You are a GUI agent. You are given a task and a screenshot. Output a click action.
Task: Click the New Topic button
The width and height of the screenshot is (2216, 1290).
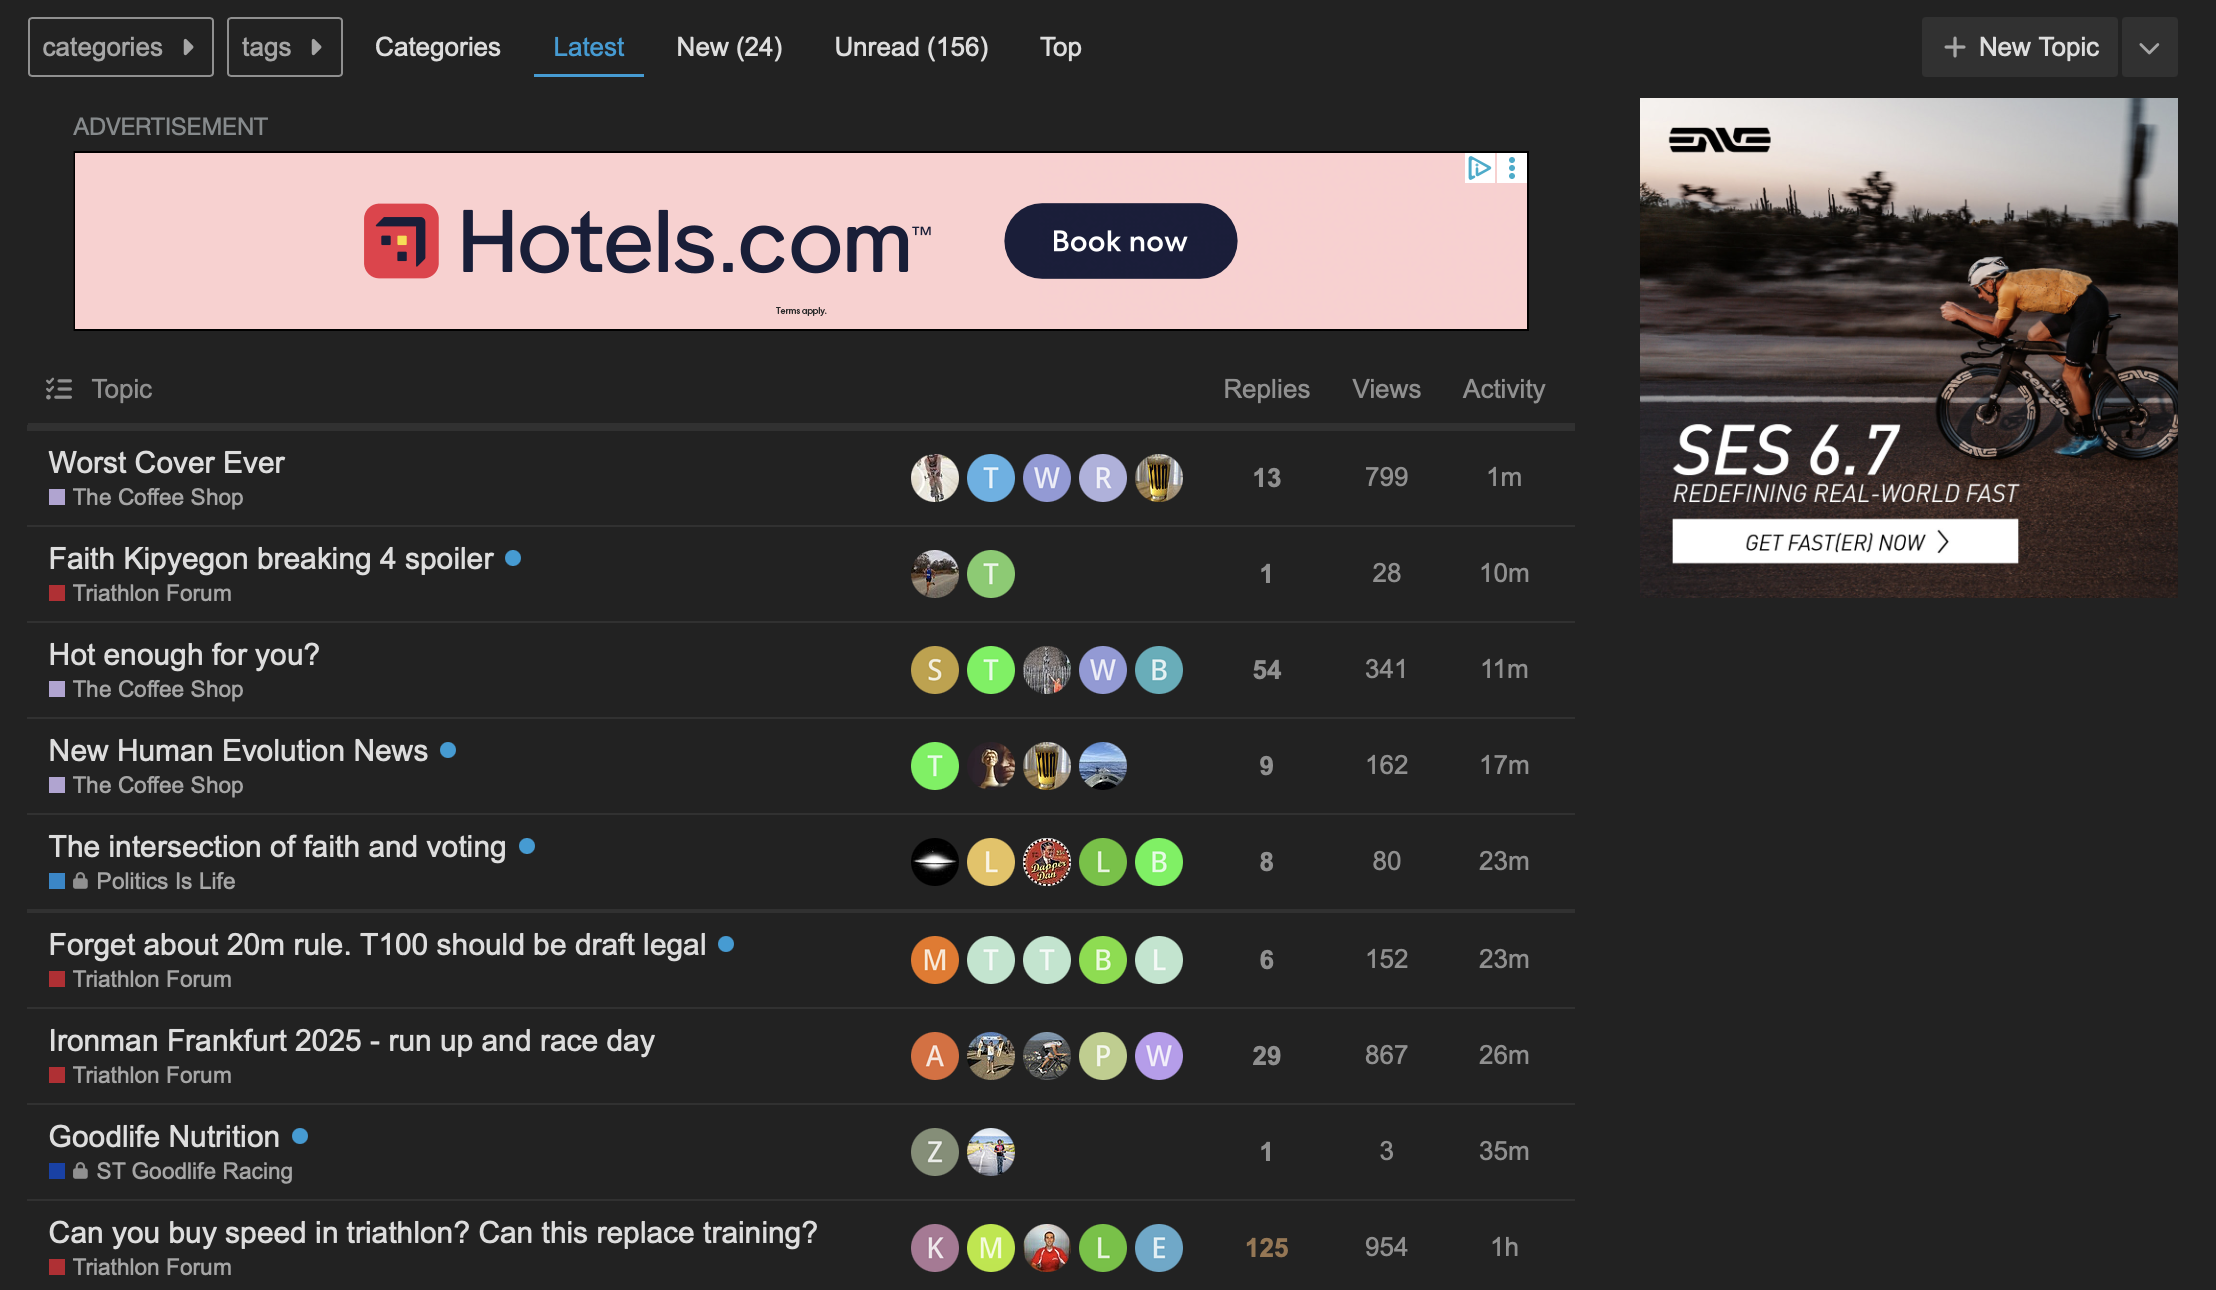[2020, 47]
